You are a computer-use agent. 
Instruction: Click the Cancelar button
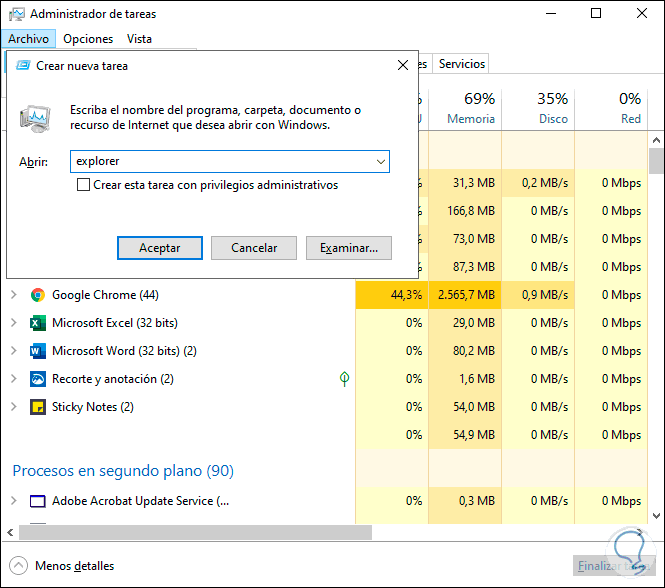[x=254, y=248]
